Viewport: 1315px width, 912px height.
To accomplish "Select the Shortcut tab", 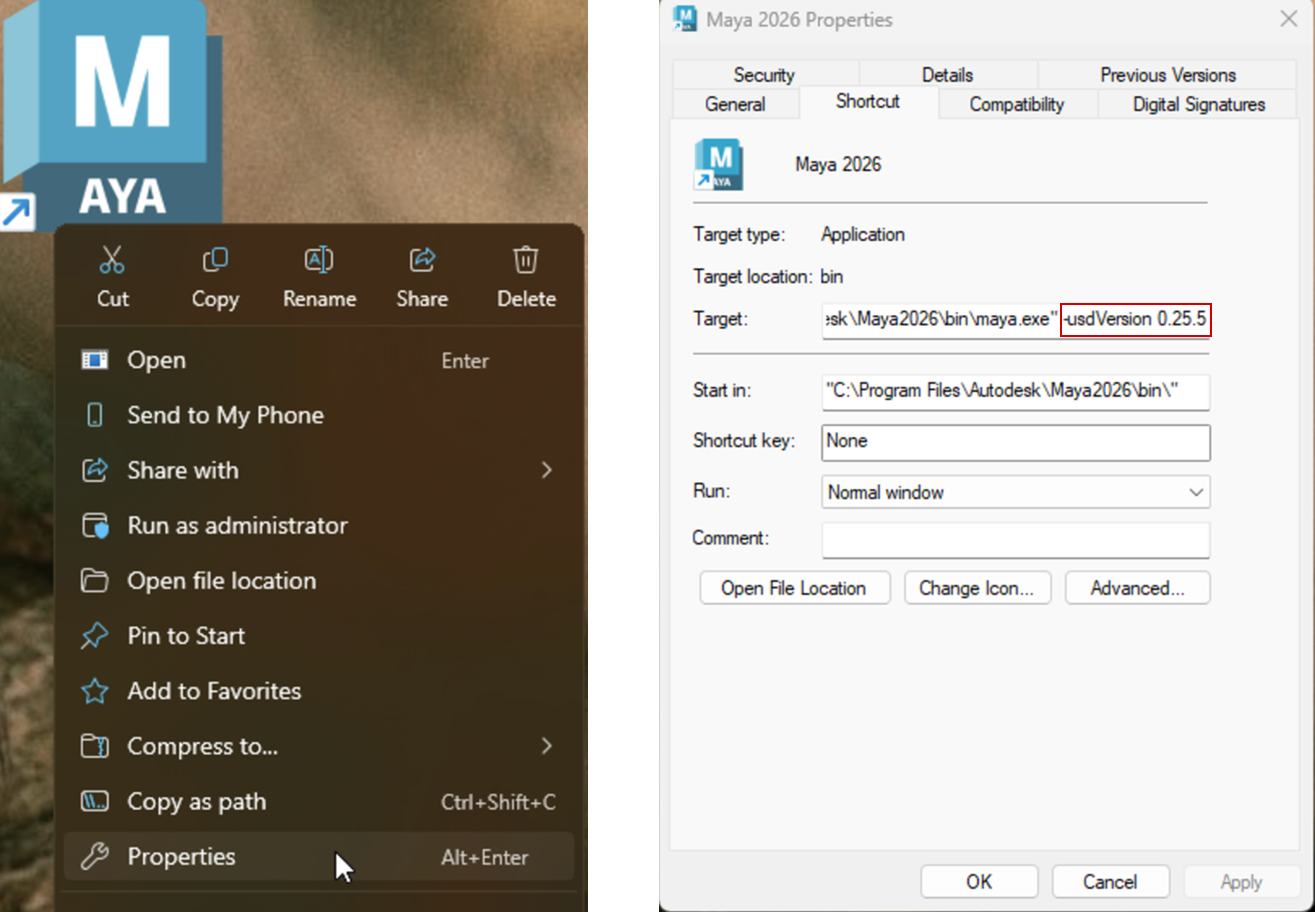I will (x=868, y=102).
